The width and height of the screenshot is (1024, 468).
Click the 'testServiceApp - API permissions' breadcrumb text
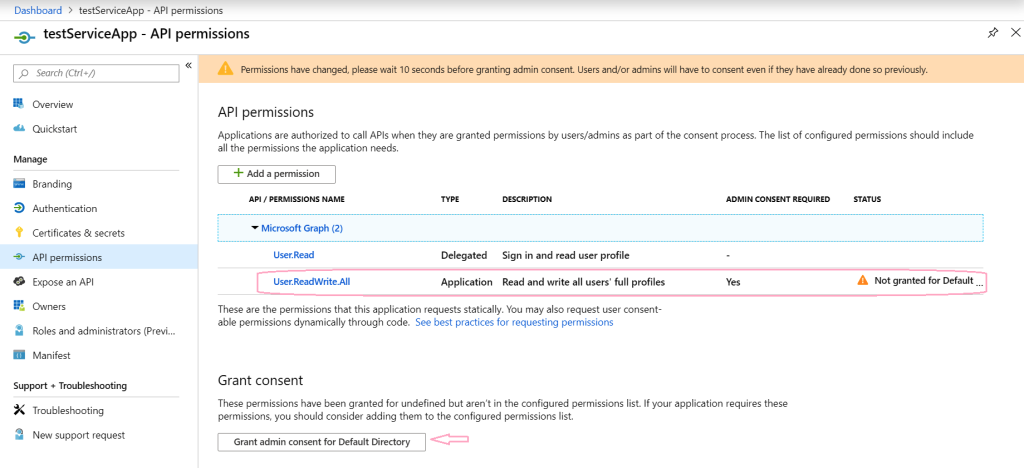point(150,10)
